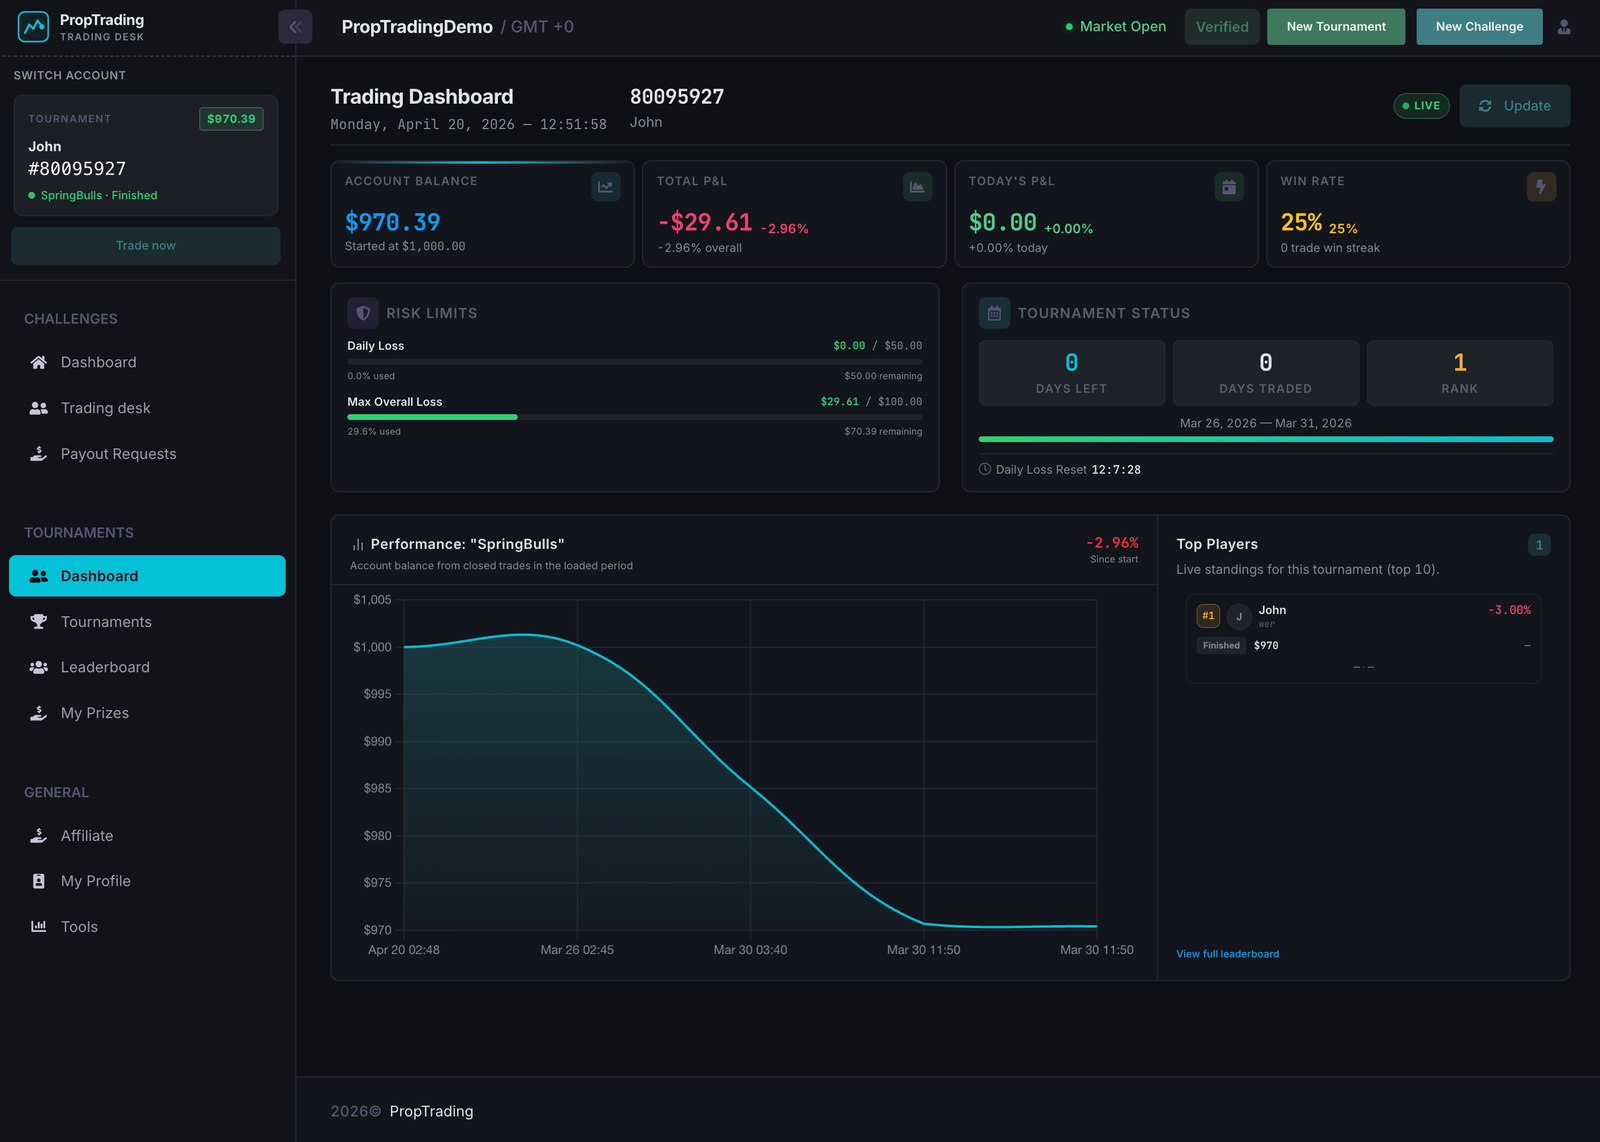Click the Win Rate lightning bolt icon

point(1541,186)
